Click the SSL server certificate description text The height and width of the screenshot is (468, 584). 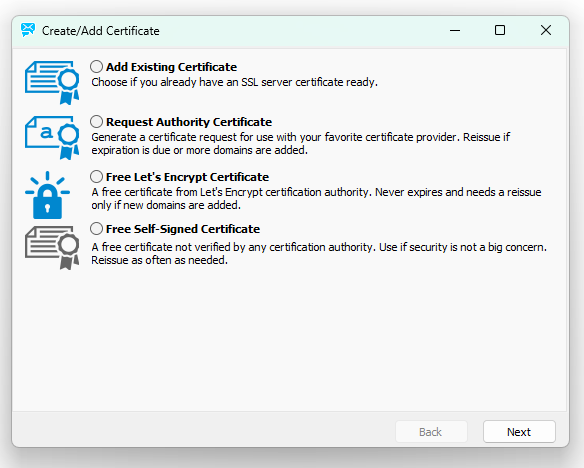[235, 82]
